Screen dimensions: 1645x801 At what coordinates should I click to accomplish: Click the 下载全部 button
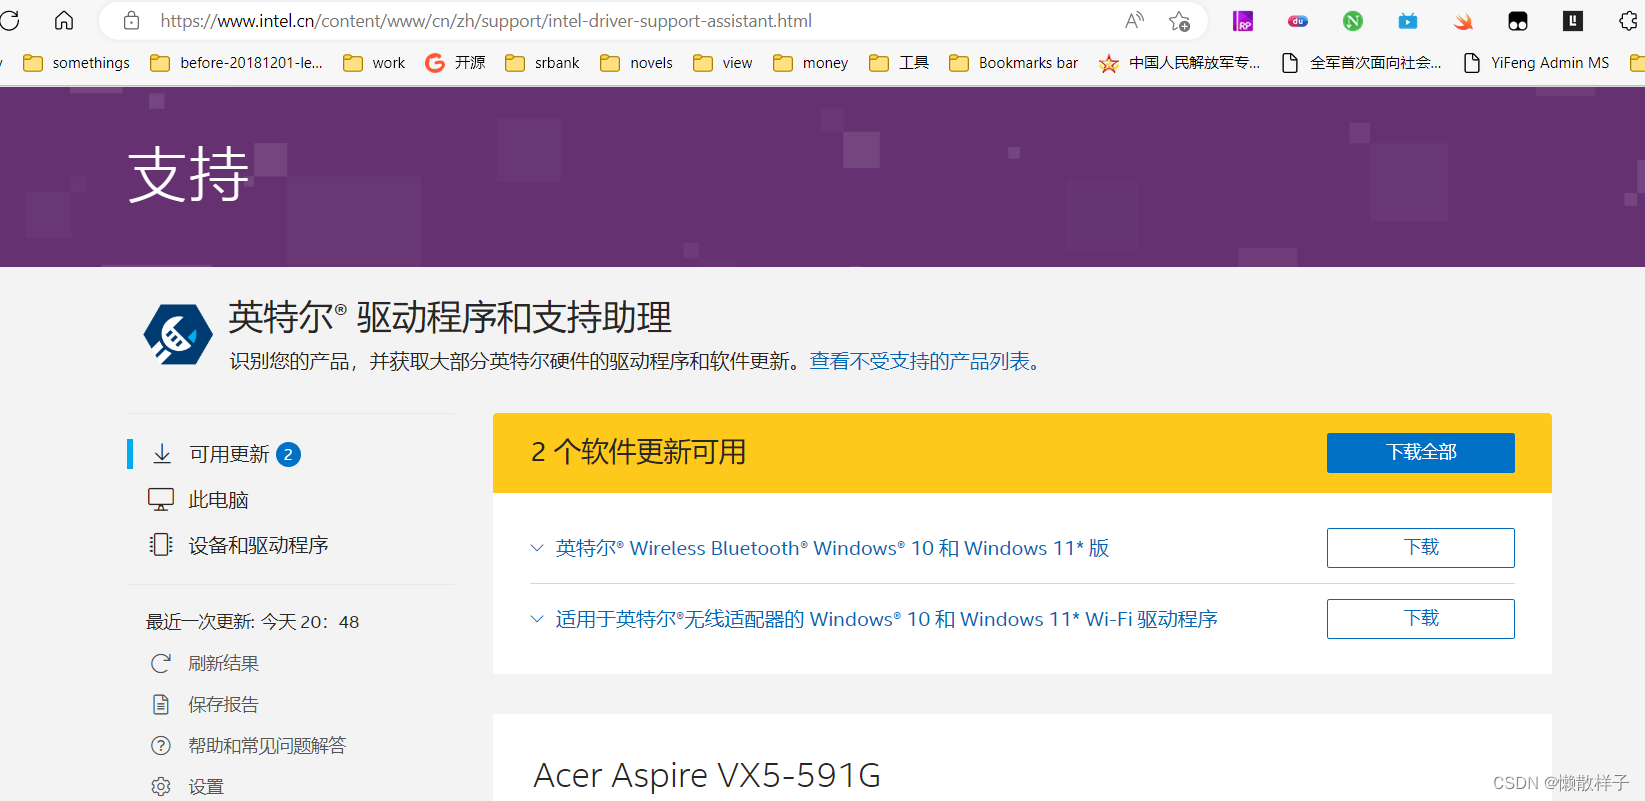point(1421,453)
